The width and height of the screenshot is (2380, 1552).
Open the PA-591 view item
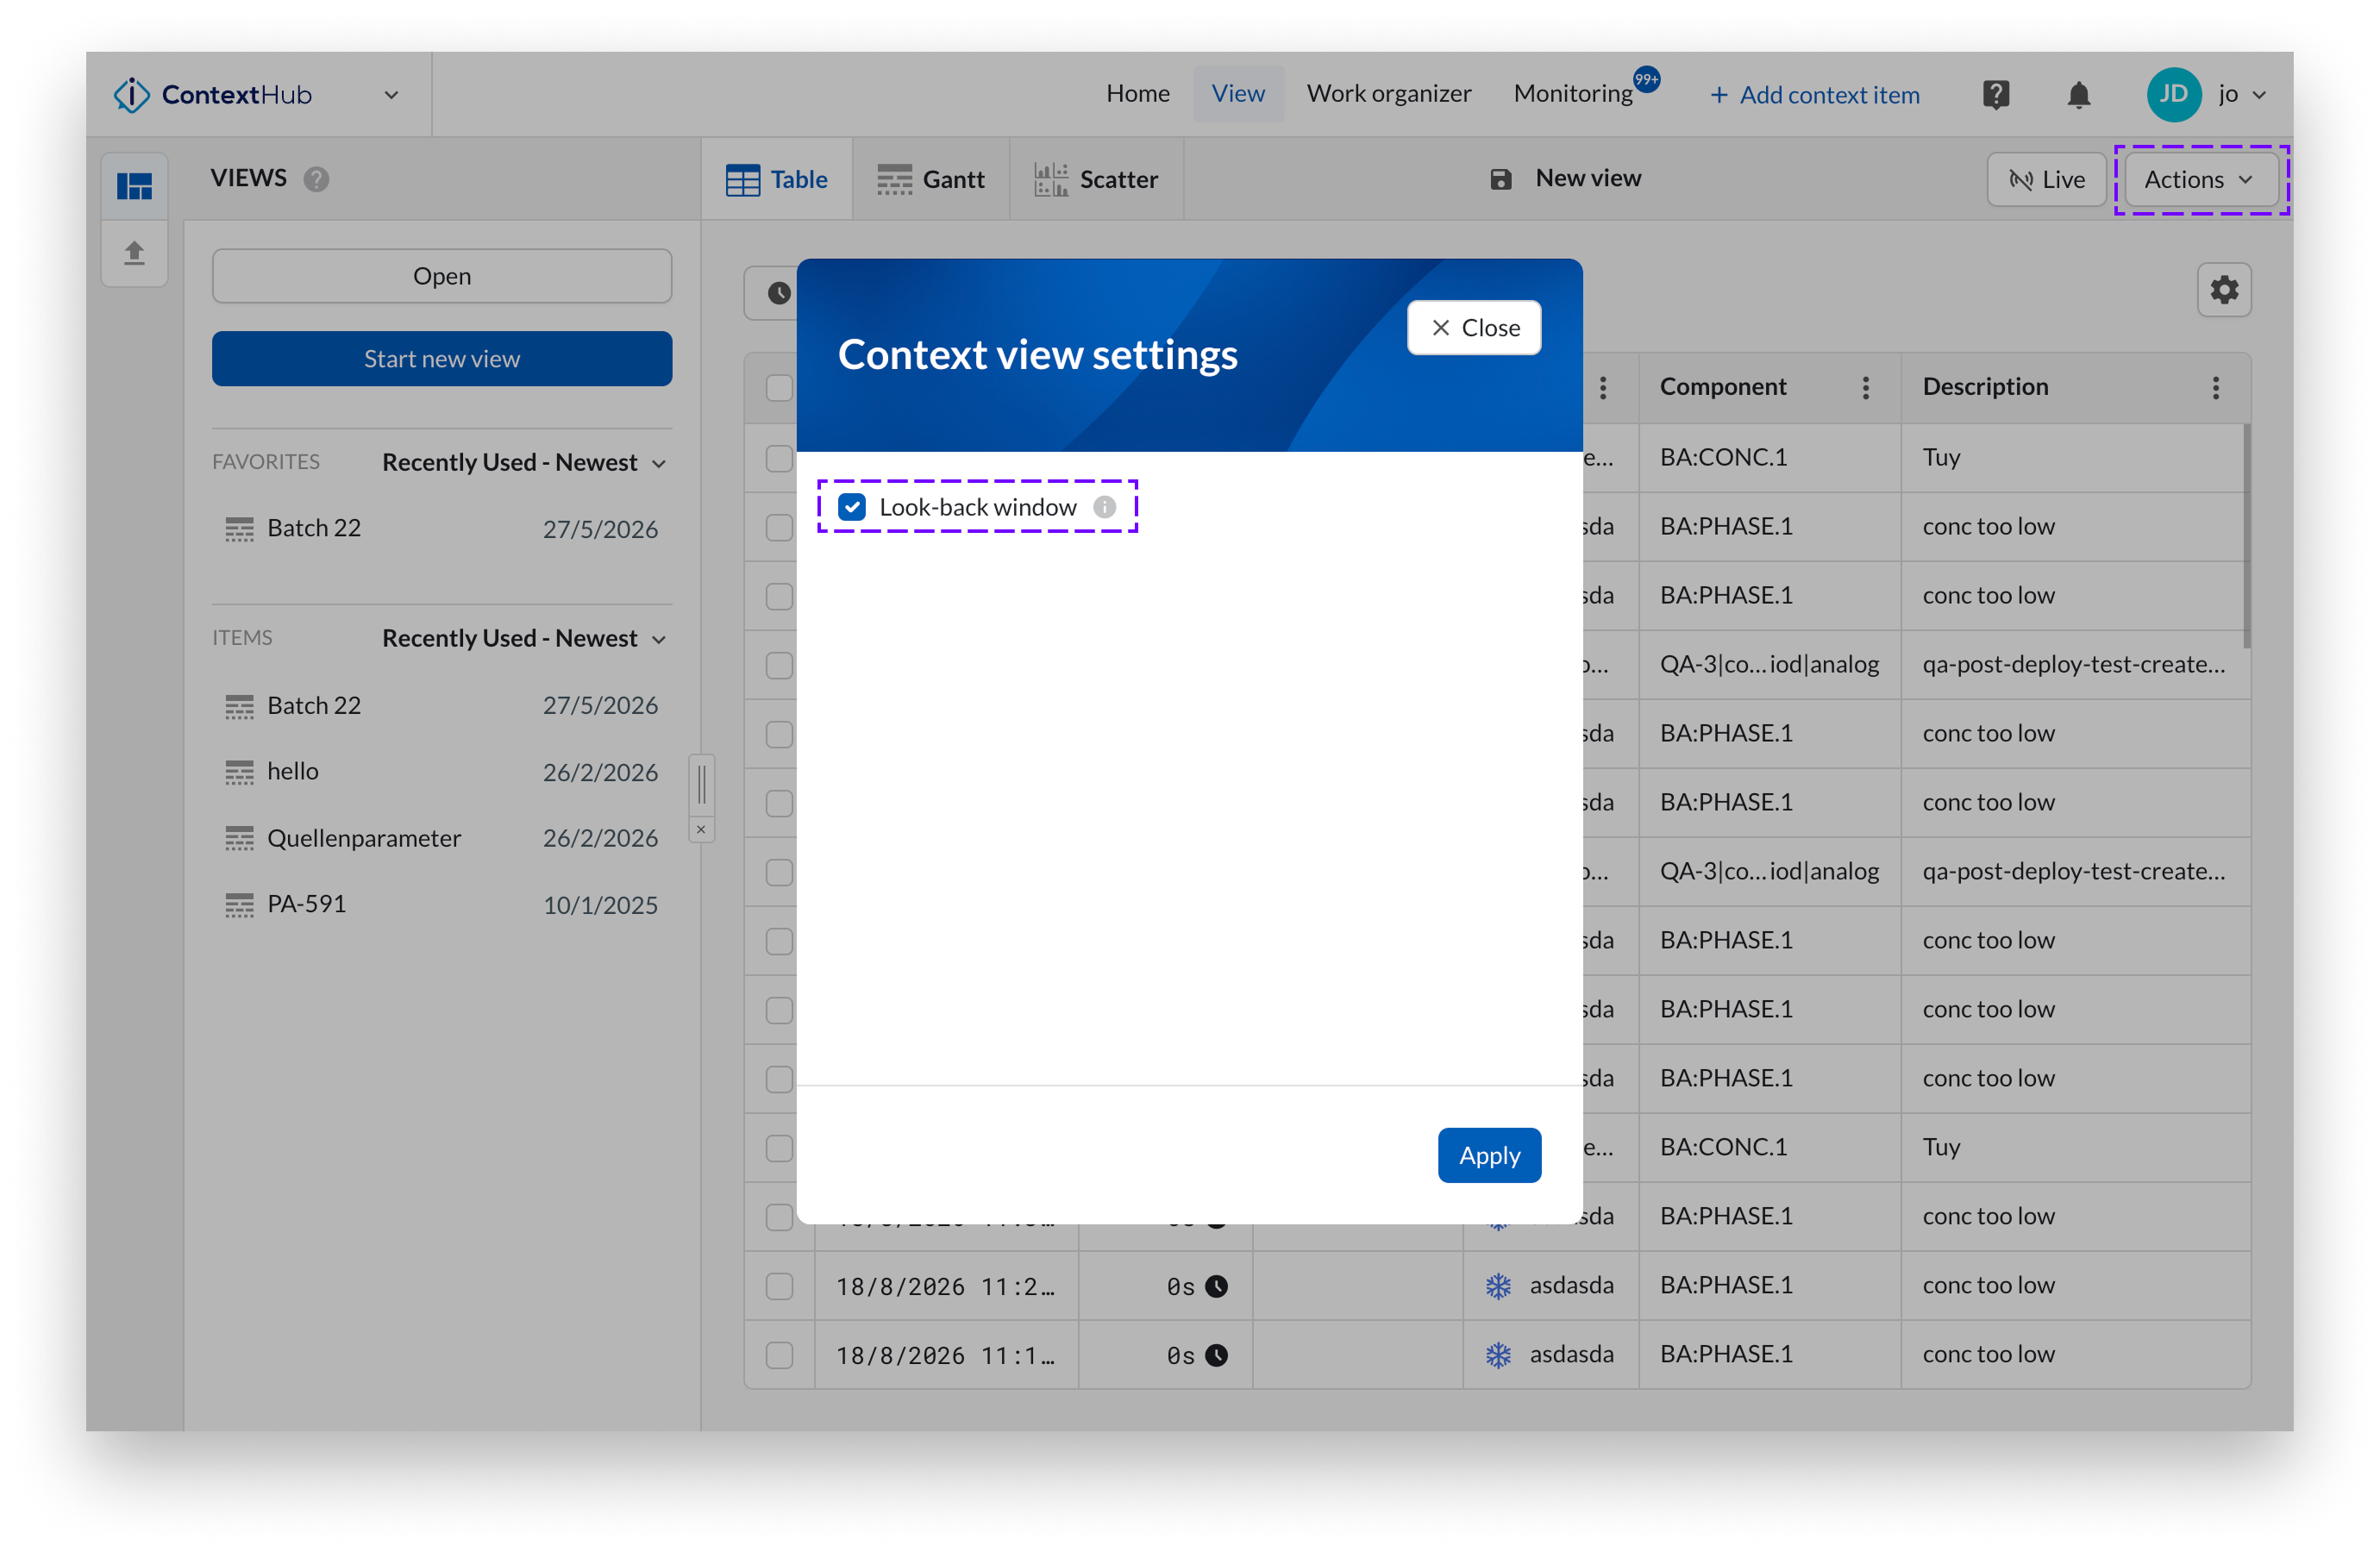point(441,905)
